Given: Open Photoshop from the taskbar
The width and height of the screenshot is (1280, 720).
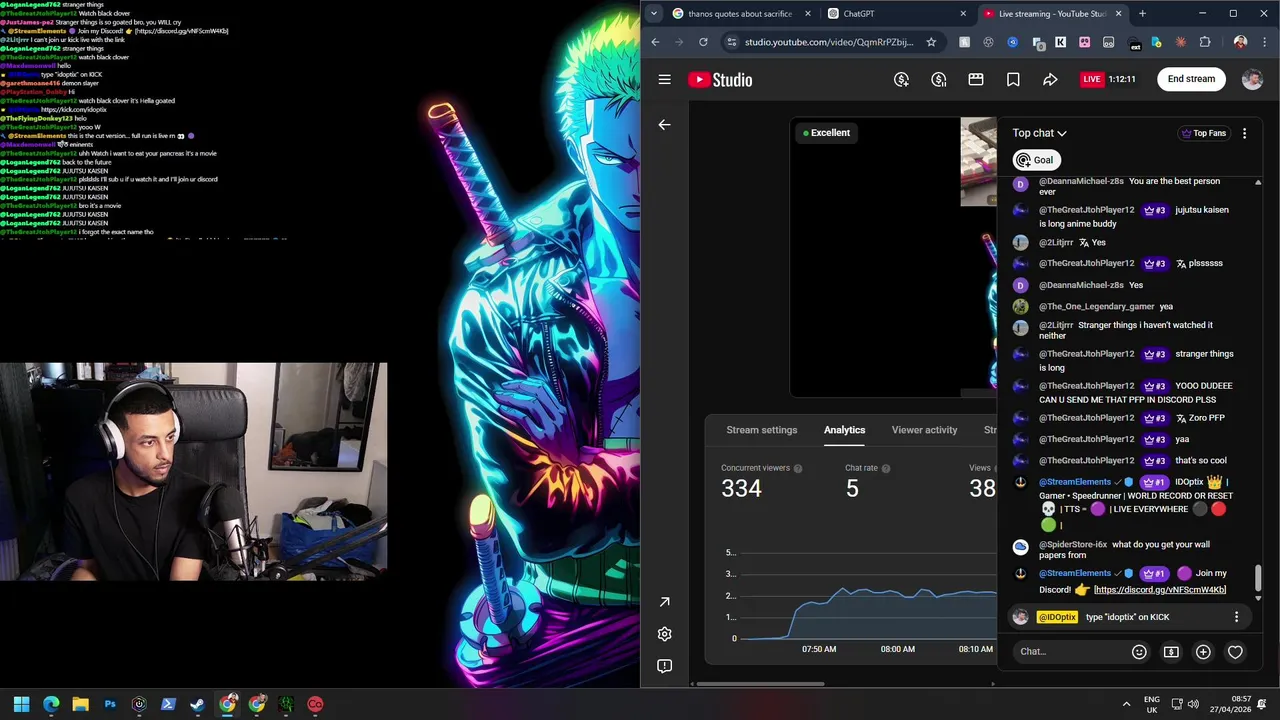Looking at the screenshot, I should pyautogui.click(x=110, y=704).
